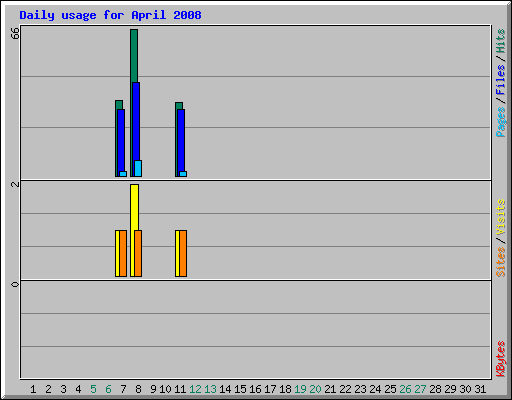Image resolution: width=512 pixels, height=400 pixels.
Task: Click day label '17' on the x-axis
Action: click(x=270, y=389)
